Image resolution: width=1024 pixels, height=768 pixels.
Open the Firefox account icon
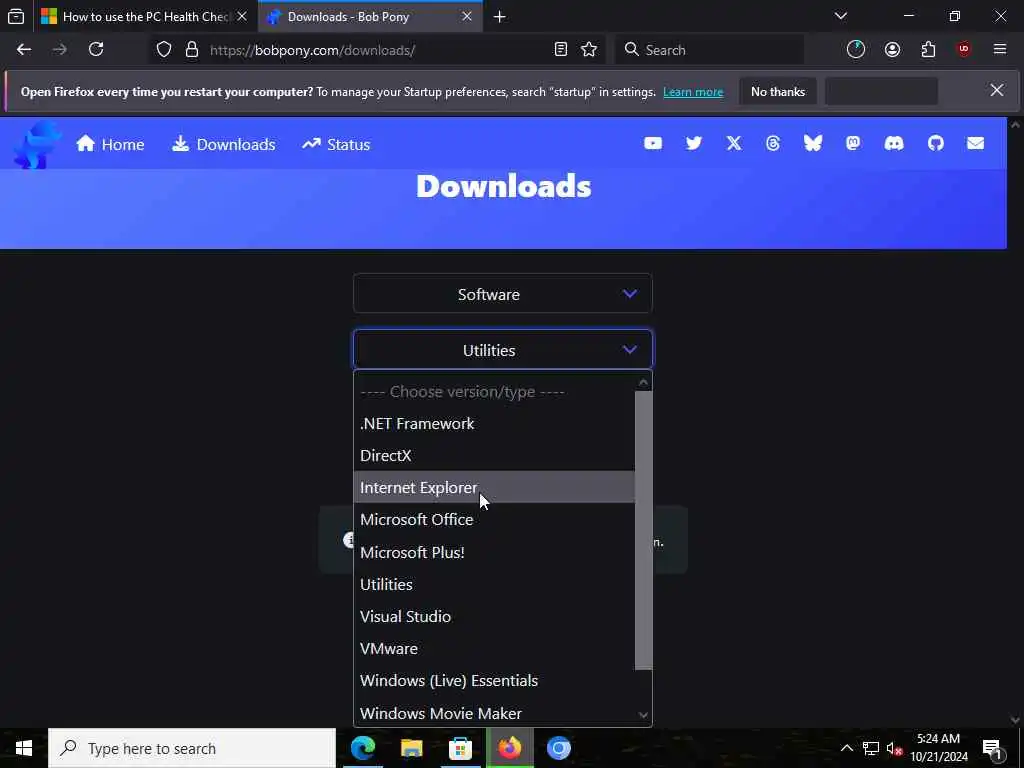pyautogui.click(x=892, y=50)
